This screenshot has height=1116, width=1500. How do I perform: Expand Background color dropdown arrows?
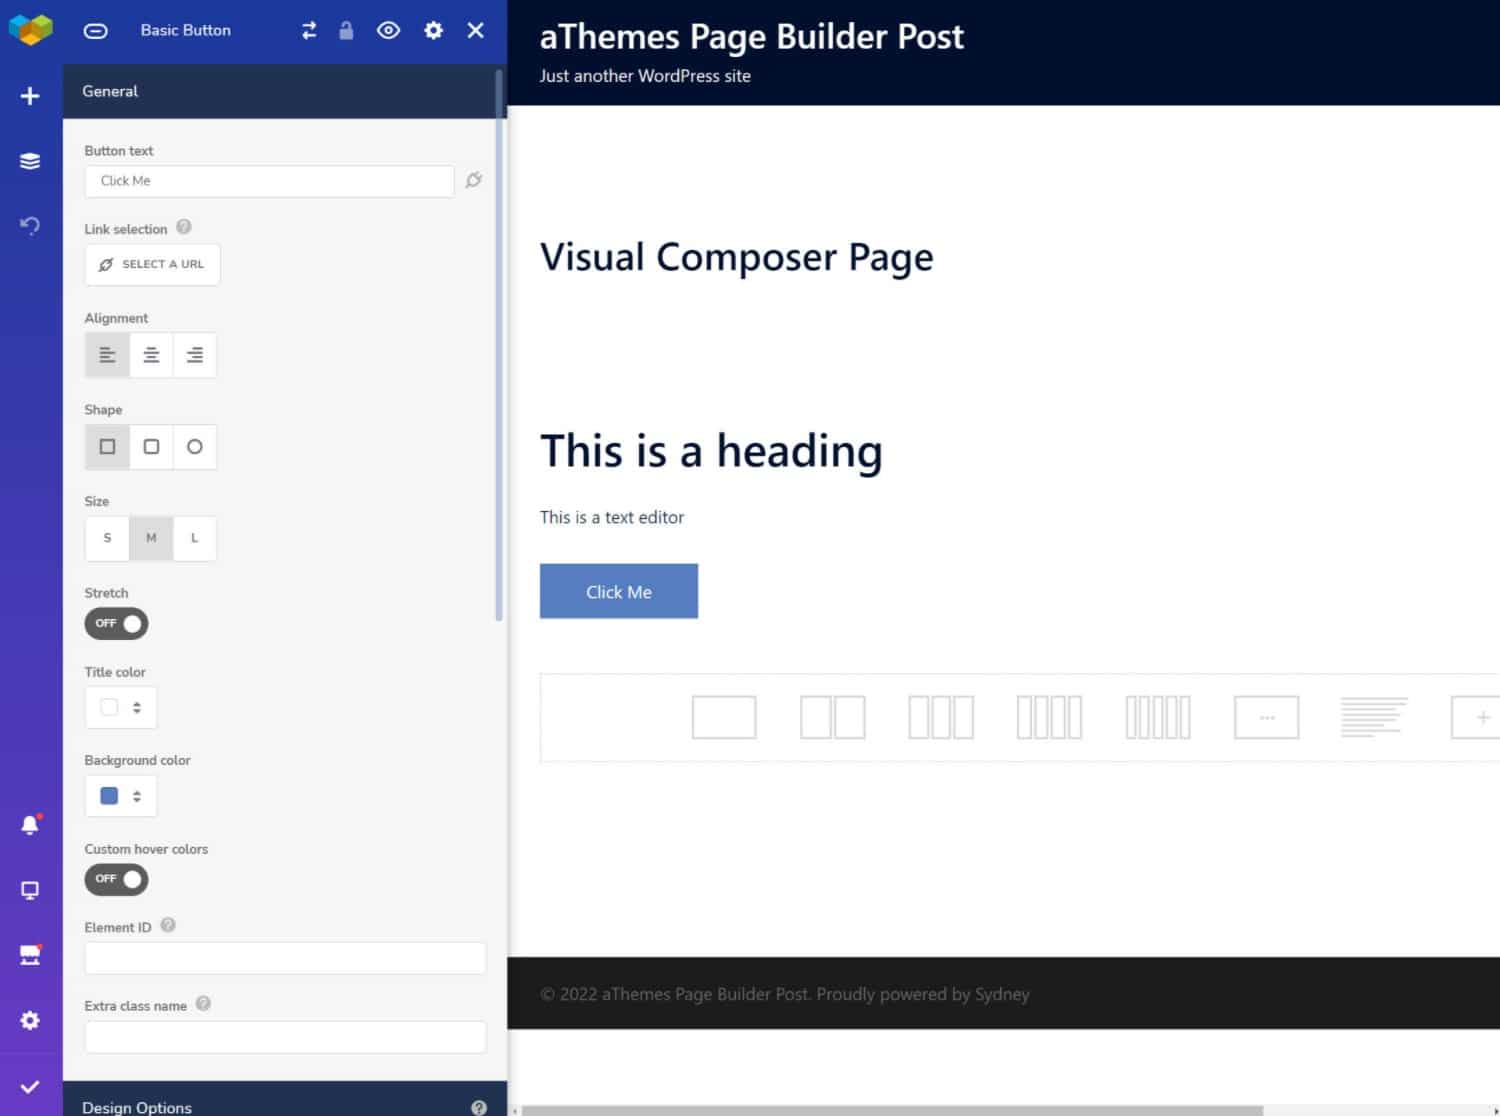click(x=137, y=796)
